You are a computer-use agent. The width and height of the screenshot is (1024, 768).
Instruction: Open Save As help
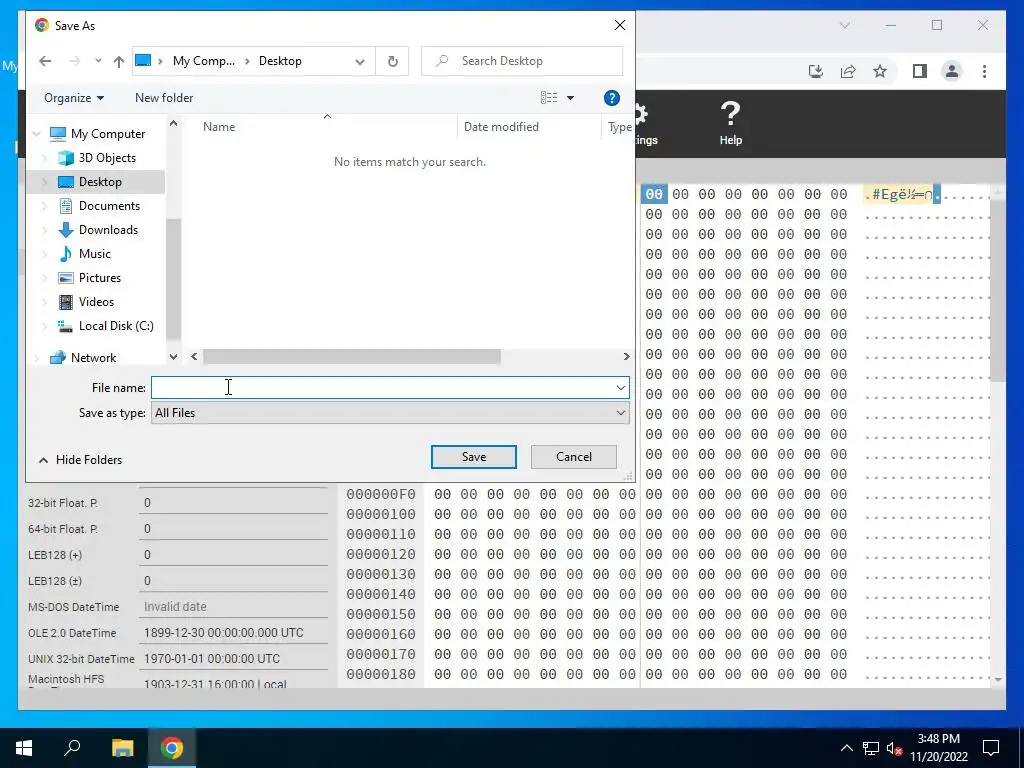click(x=611, y=98)
